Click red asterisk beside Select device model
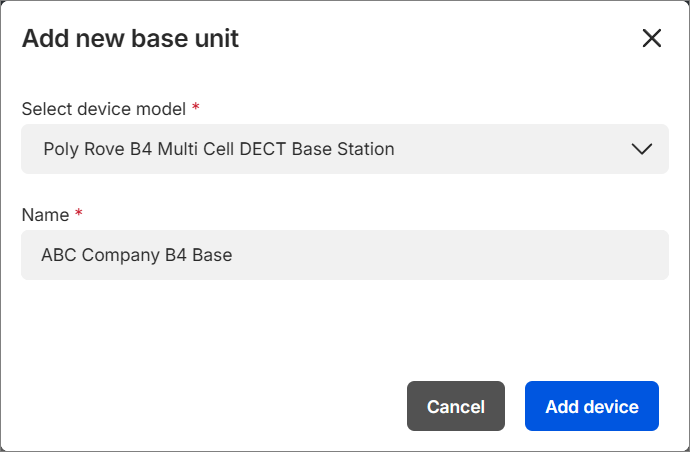This screenshot has width=690, height=452. point(195,106)
